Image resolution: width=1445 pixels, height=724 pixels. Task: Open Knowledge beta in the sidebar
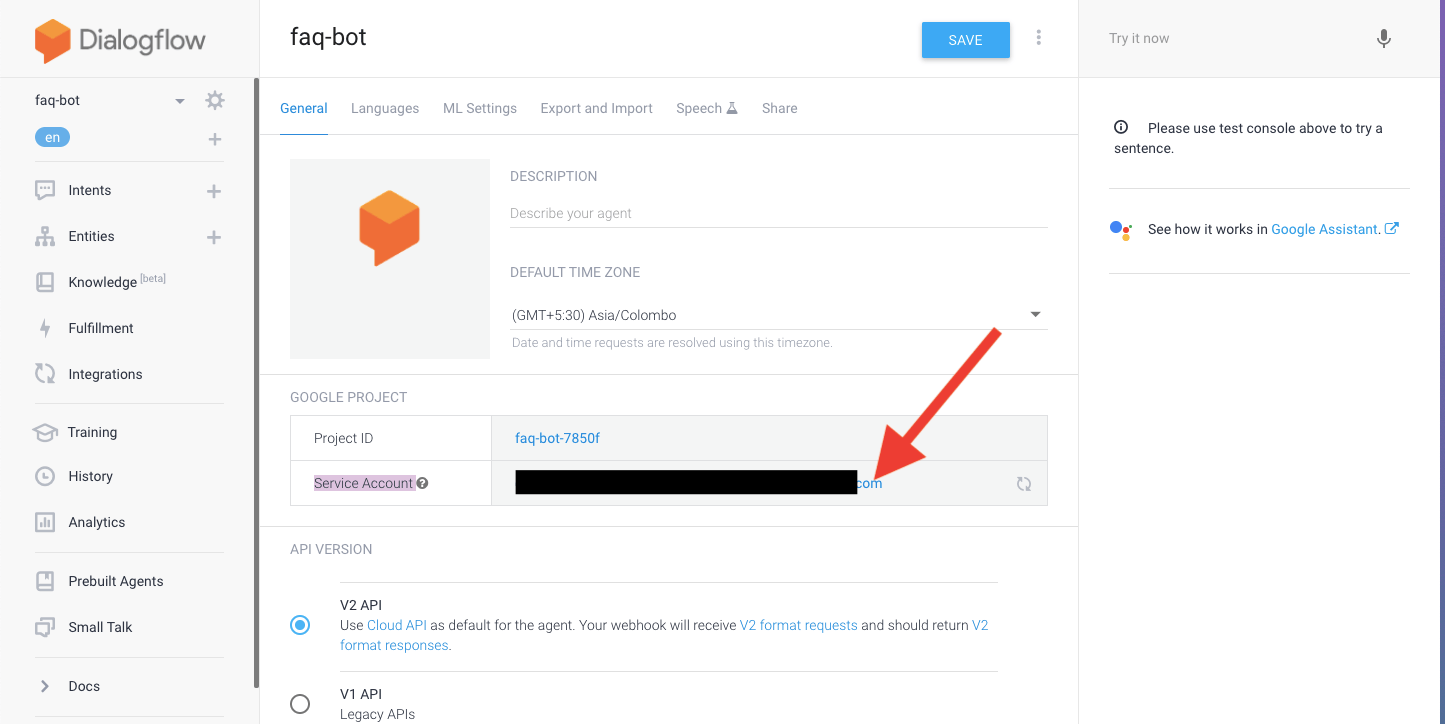(x=117, y=281)
